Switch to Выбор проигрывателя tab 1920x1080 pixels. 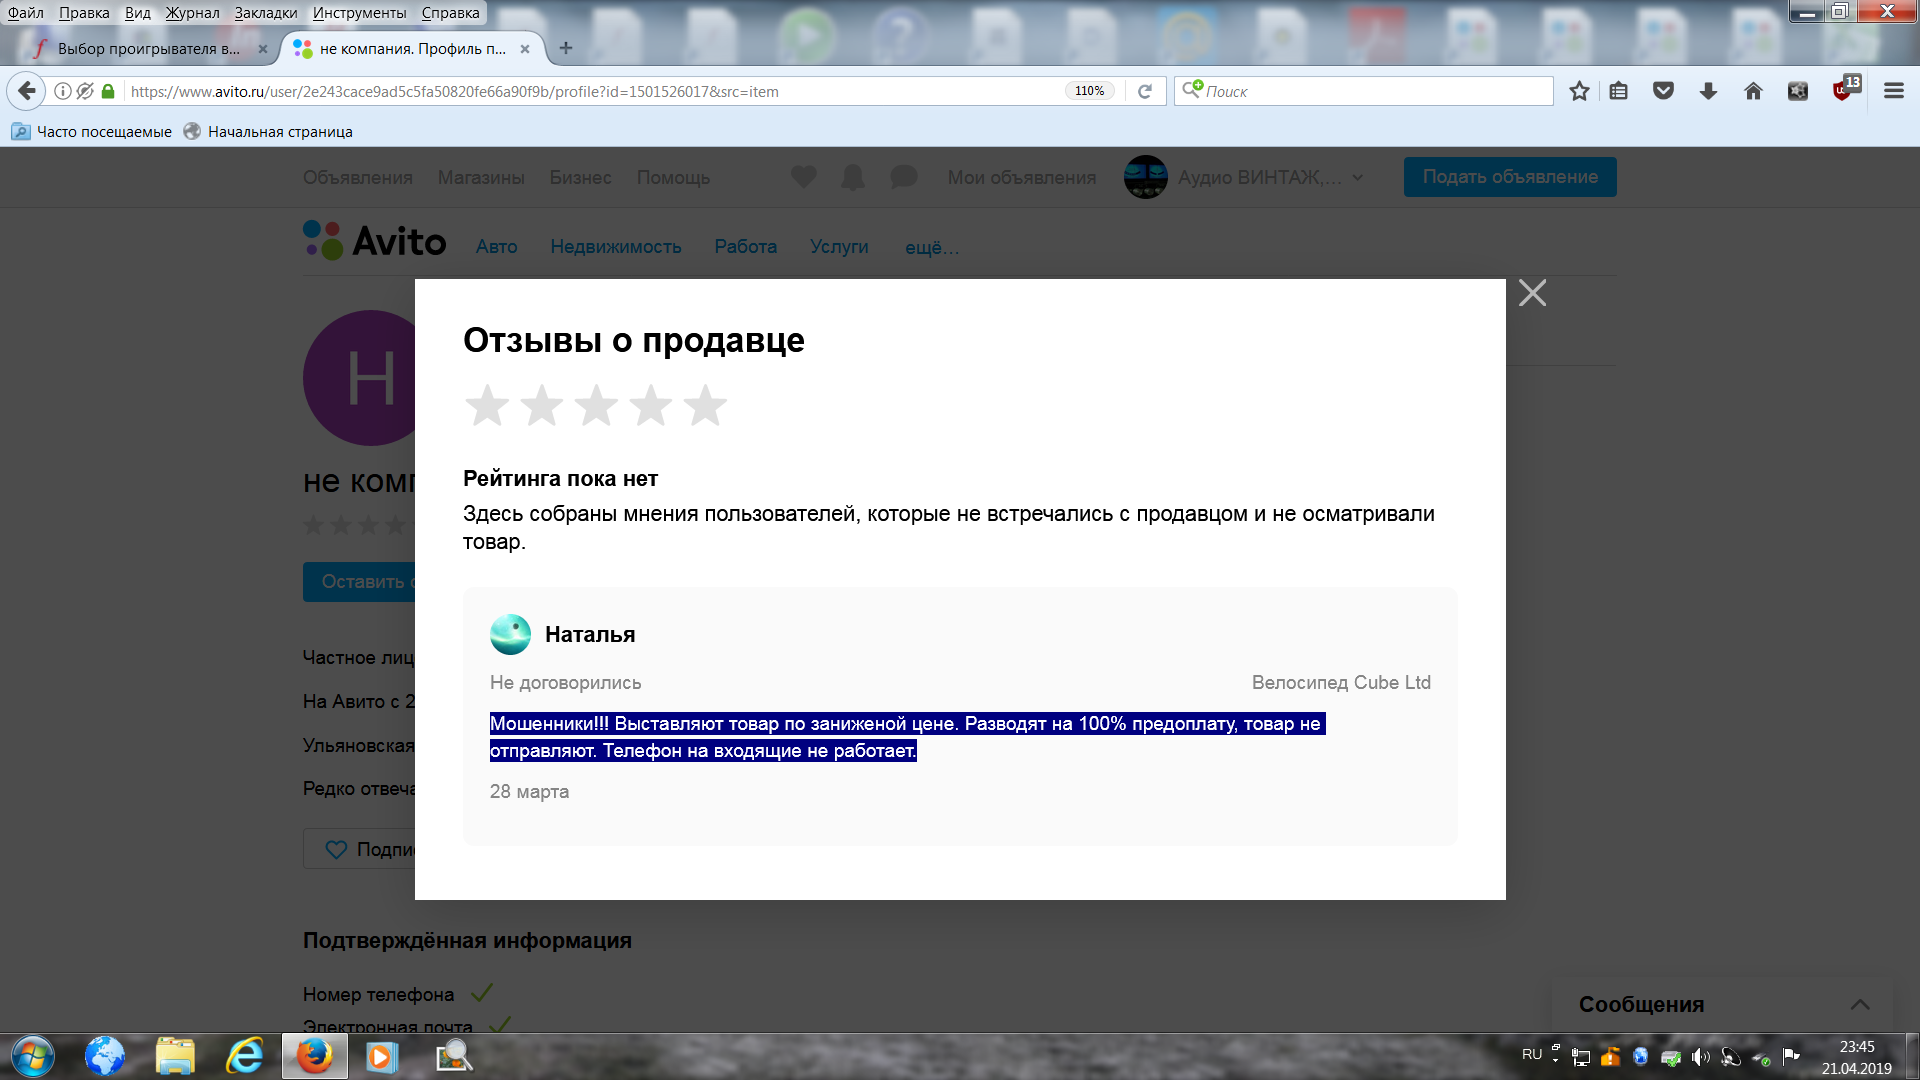(148, 48)
